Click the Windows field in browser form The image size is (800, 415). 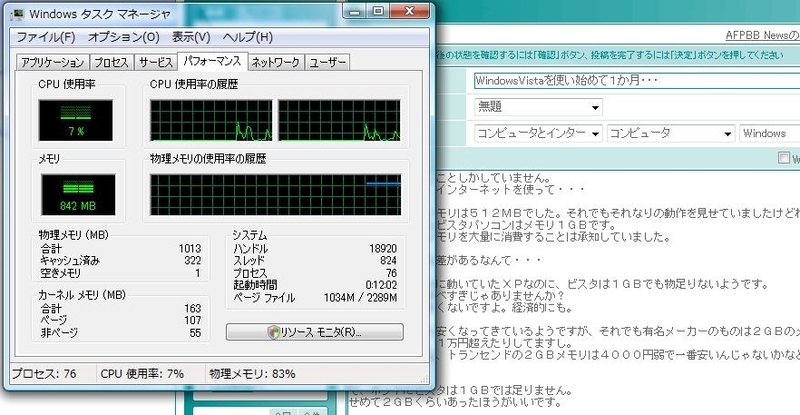tap(770, 133)
